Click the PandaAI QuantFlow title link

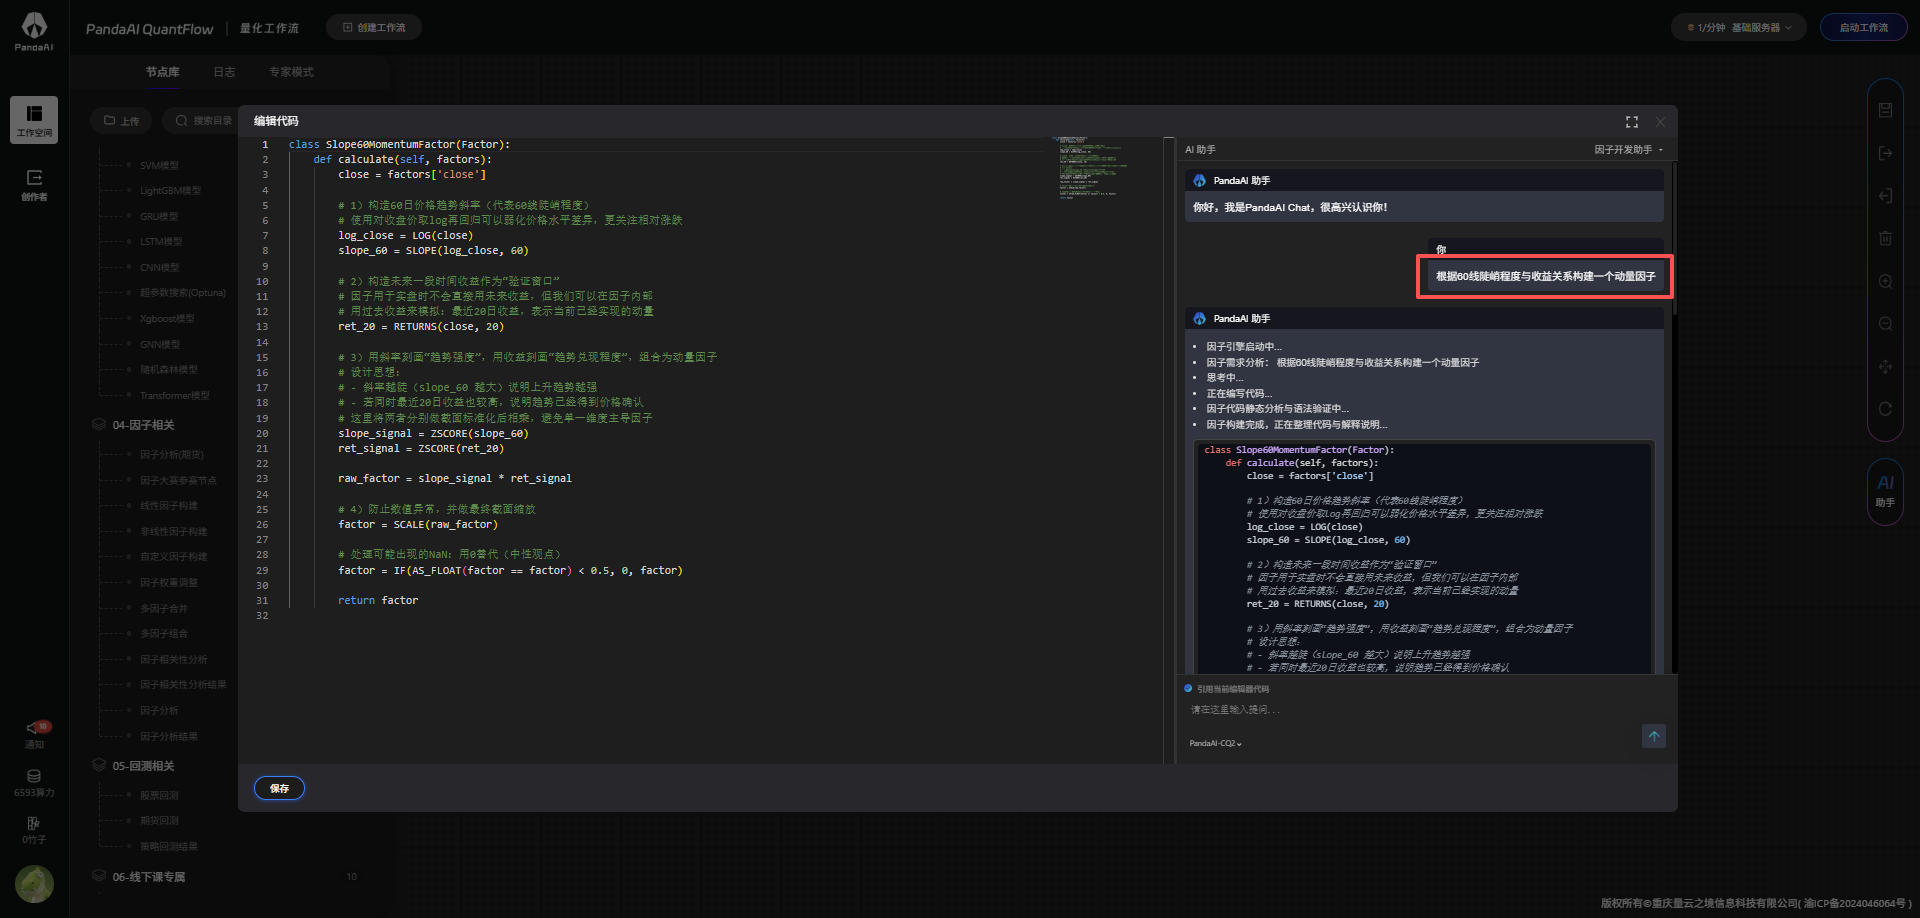coord(150,29)
